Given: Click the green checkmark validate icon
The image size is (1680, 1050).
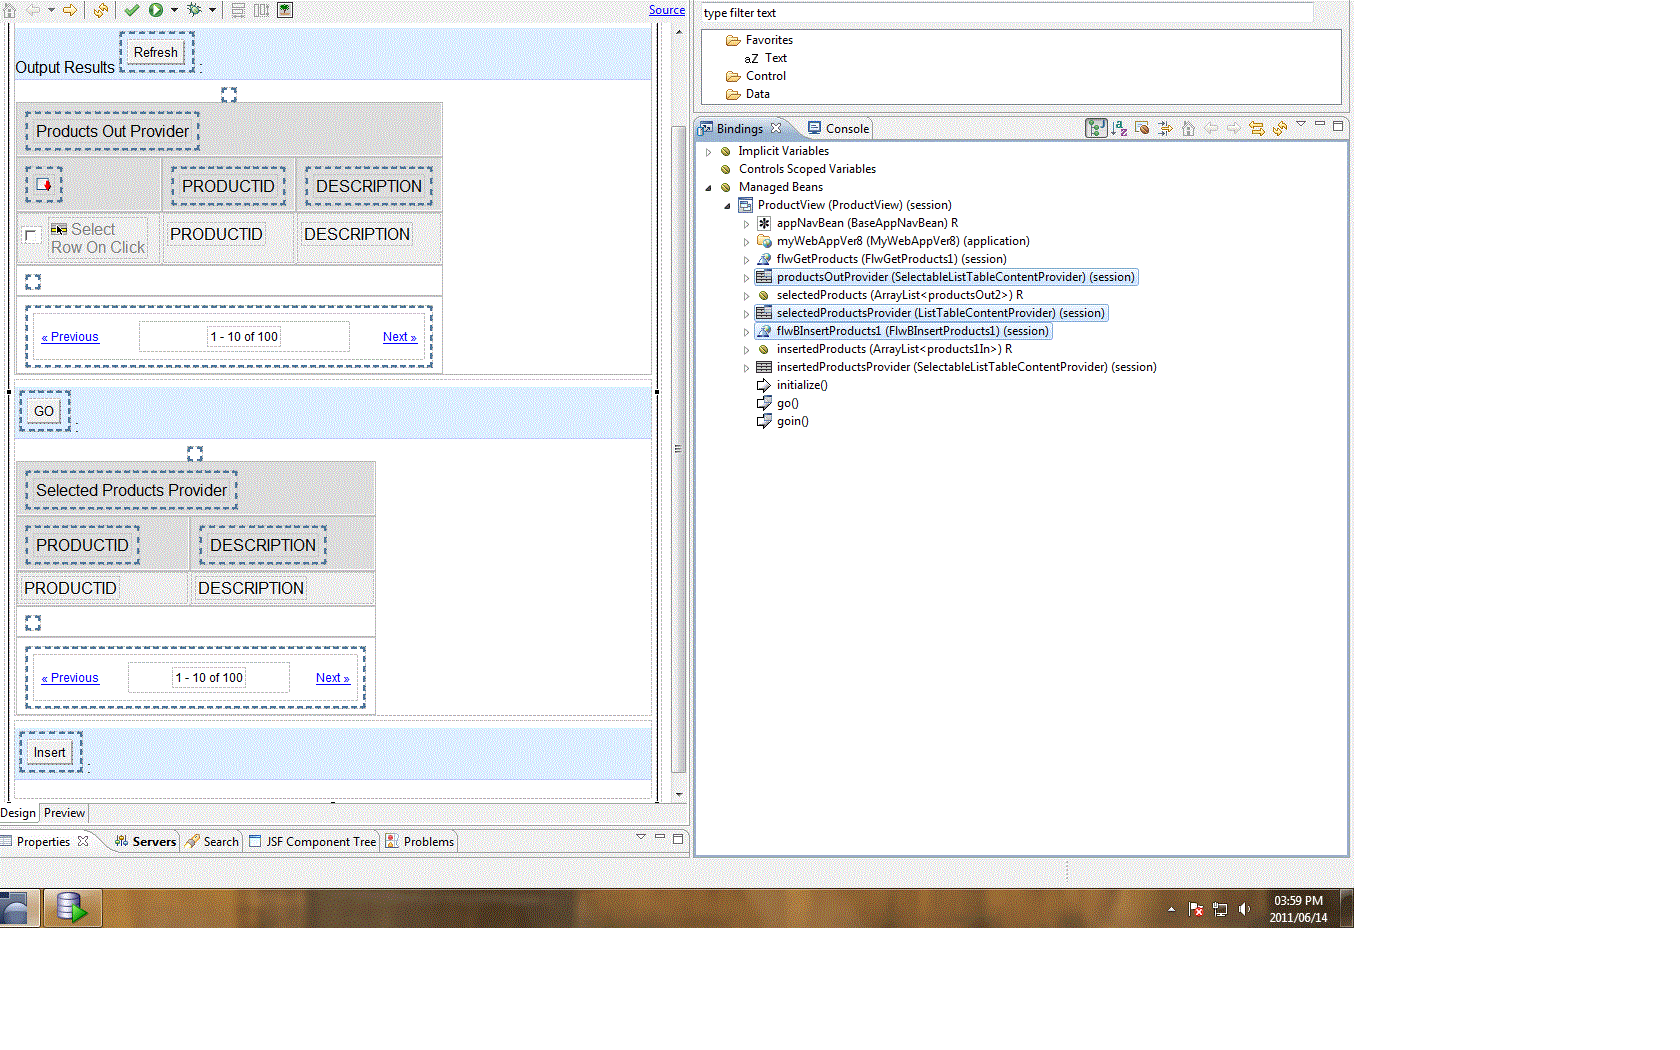Looking at the screenshot, I should point(132,10).
